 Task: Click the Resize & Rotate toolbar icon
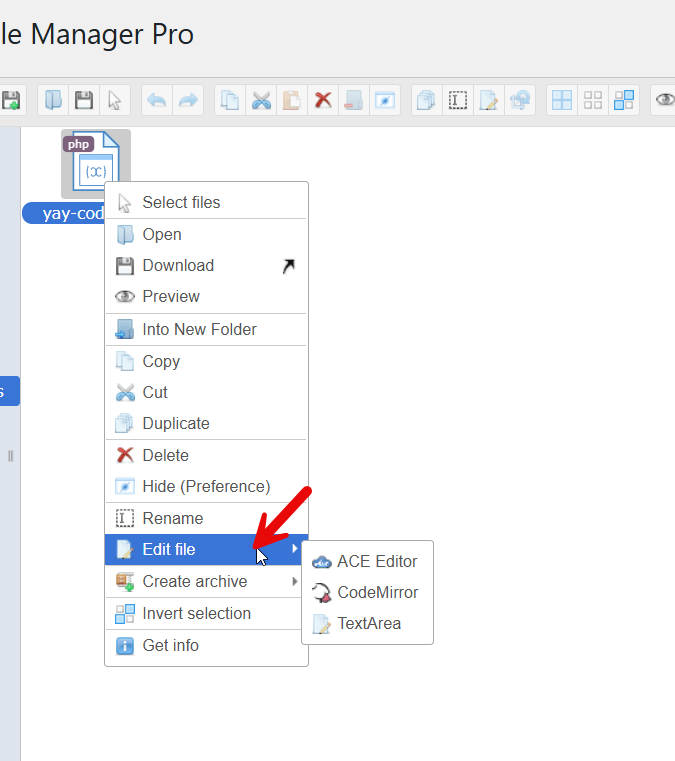[520, 100]
